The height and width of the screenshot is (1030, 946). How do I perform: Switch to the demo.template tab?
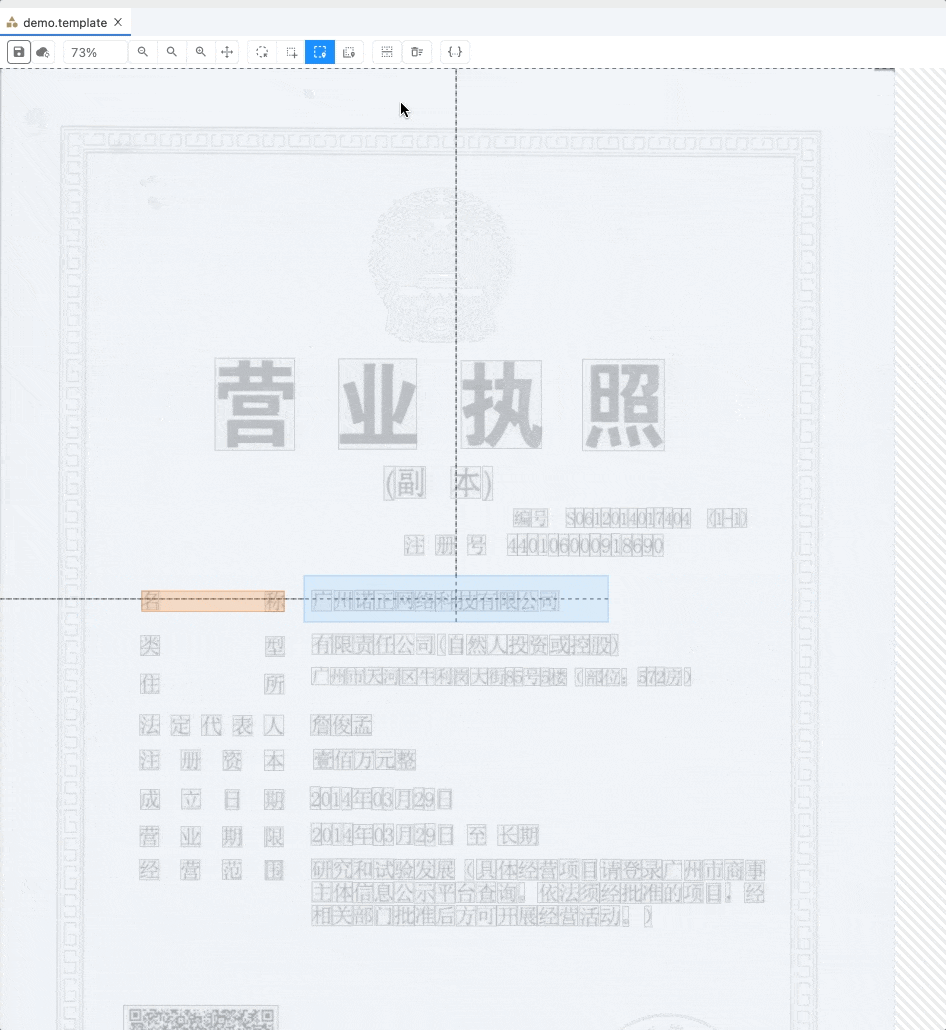click(x=64, y=22)
